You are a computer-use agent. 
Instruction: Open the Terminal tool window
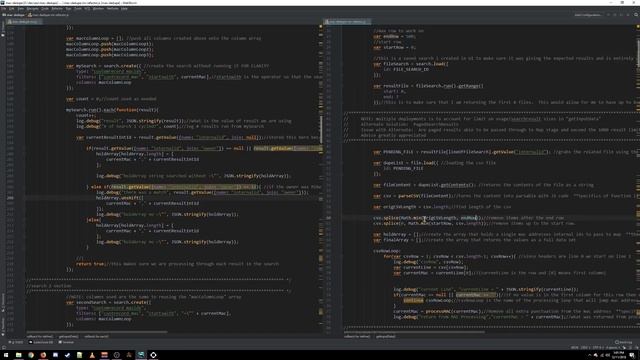pos(67,342)
